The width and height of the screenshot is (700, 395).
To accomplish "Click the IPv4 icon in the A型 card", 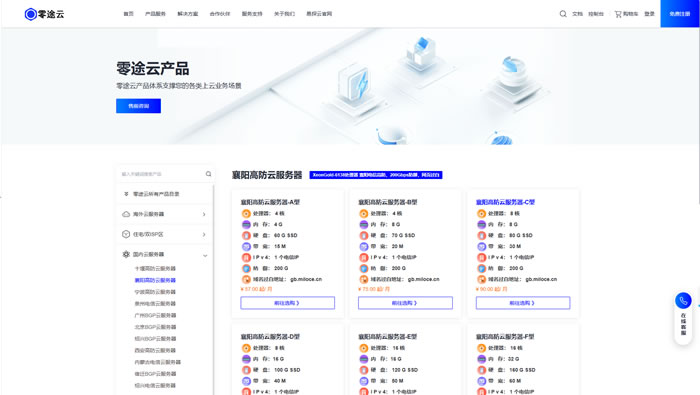I will 246,258.
